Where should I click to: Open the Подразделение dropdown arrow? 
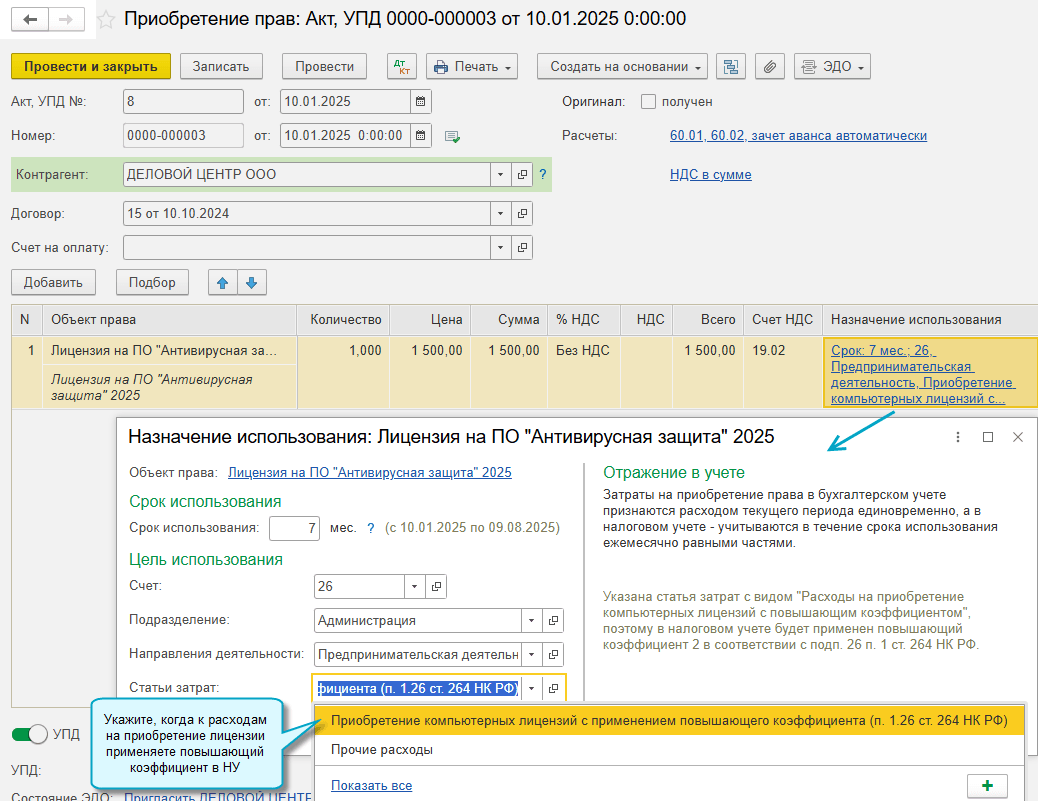click(531, 621)
